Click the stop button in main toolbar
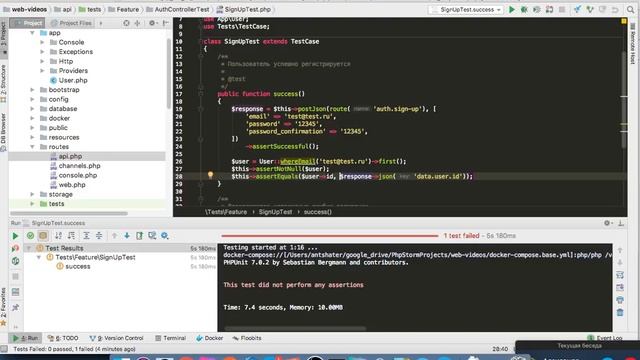Image resolution: width=640 pixels, height=360 pixels. click(562, 9)
